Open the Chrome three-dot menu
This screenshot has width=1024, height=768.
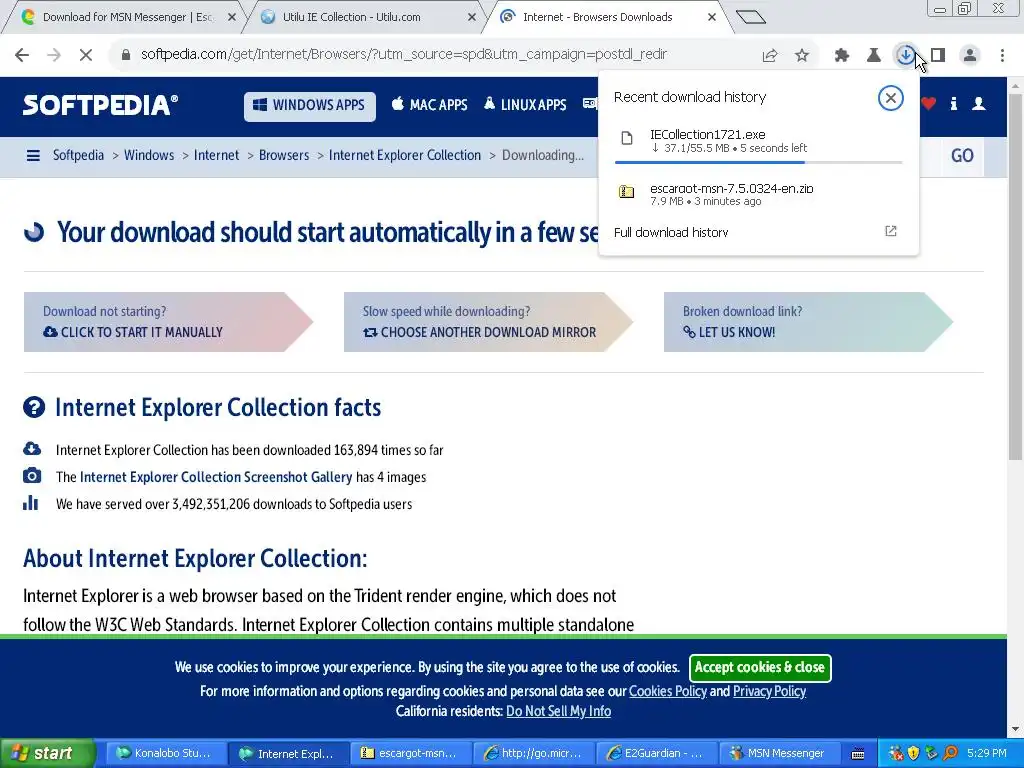point(1002,56)
